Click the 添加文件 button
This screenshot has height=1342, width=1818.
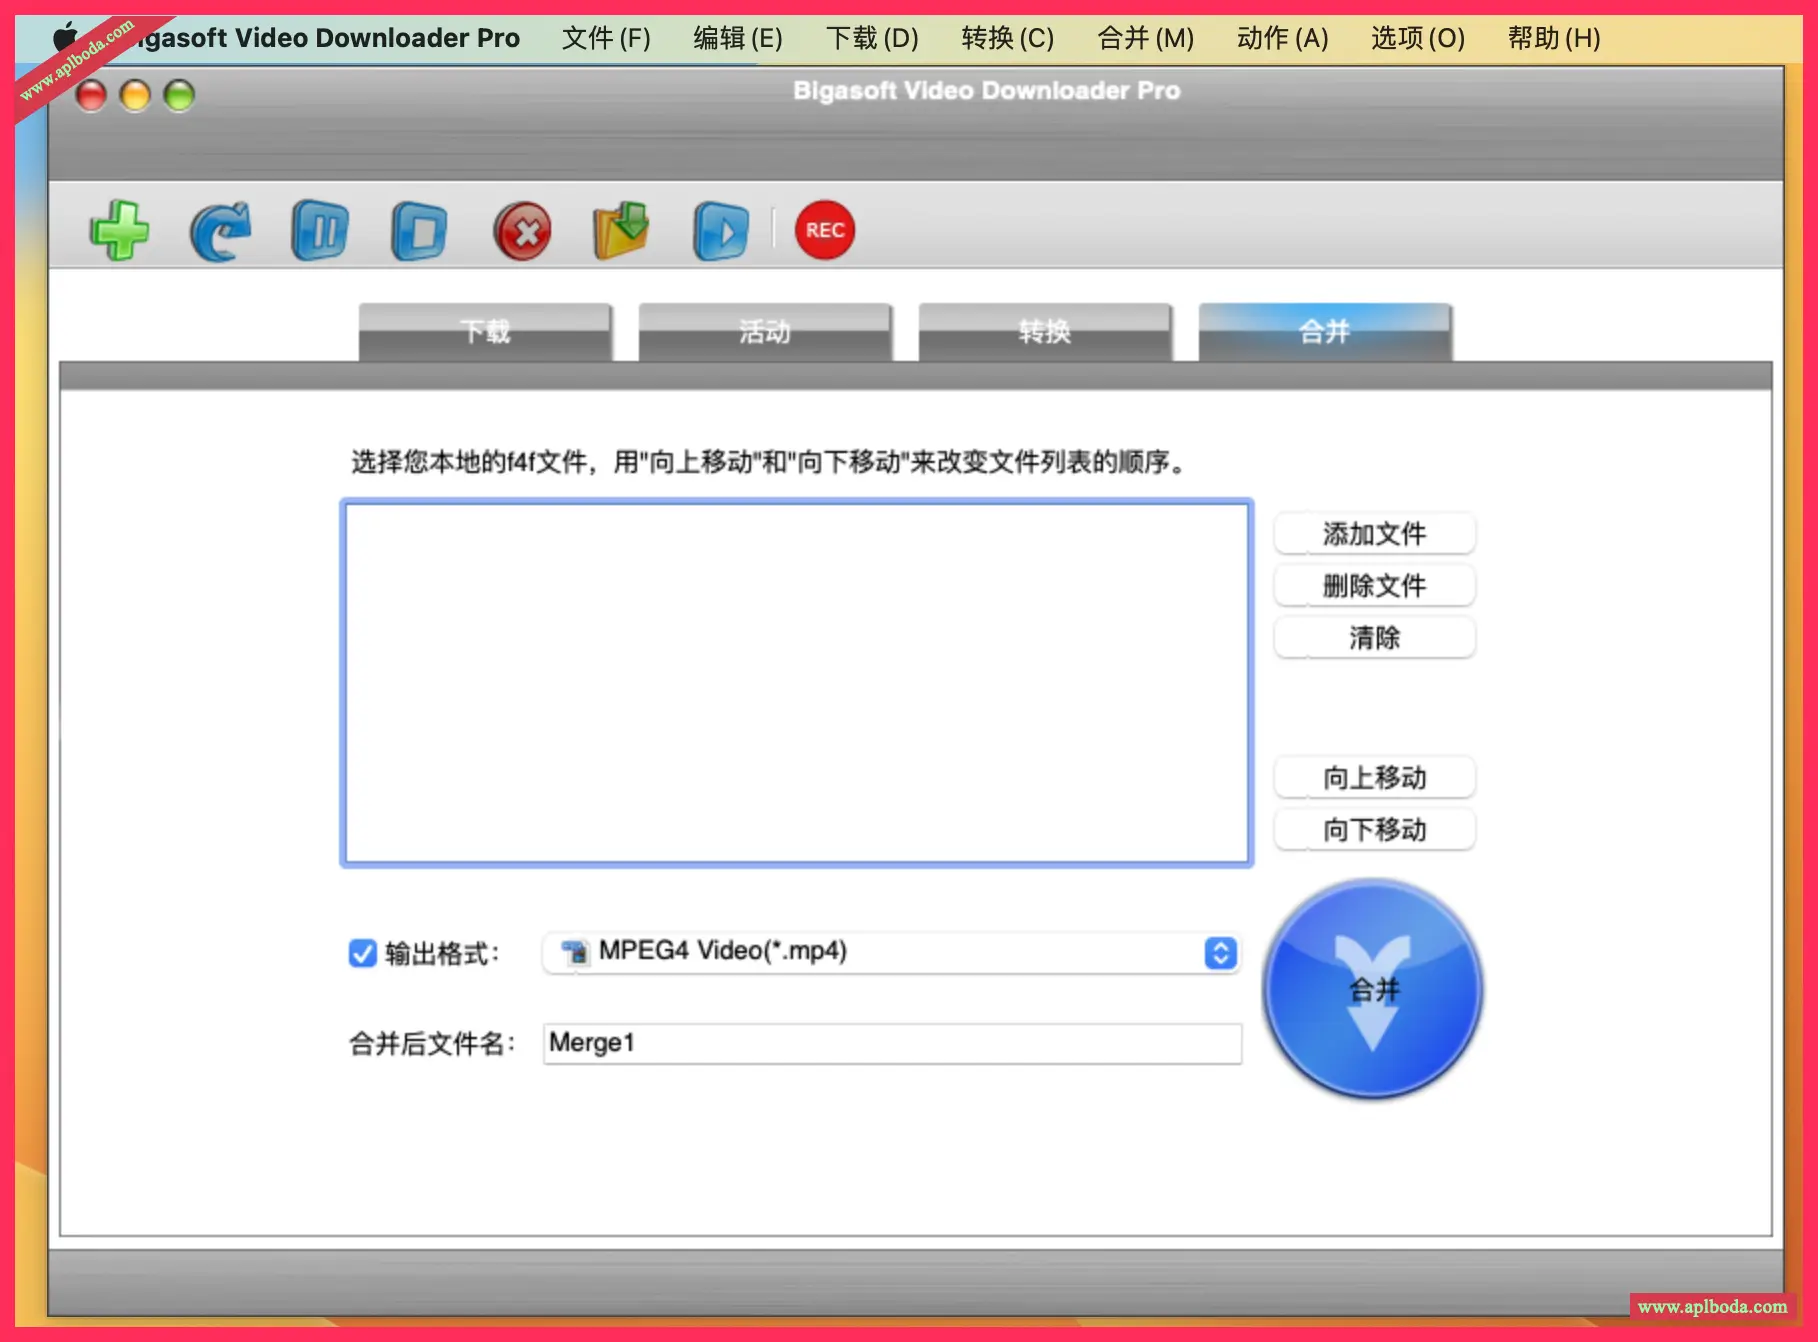pyautogui.click(x=1374, y=534)
